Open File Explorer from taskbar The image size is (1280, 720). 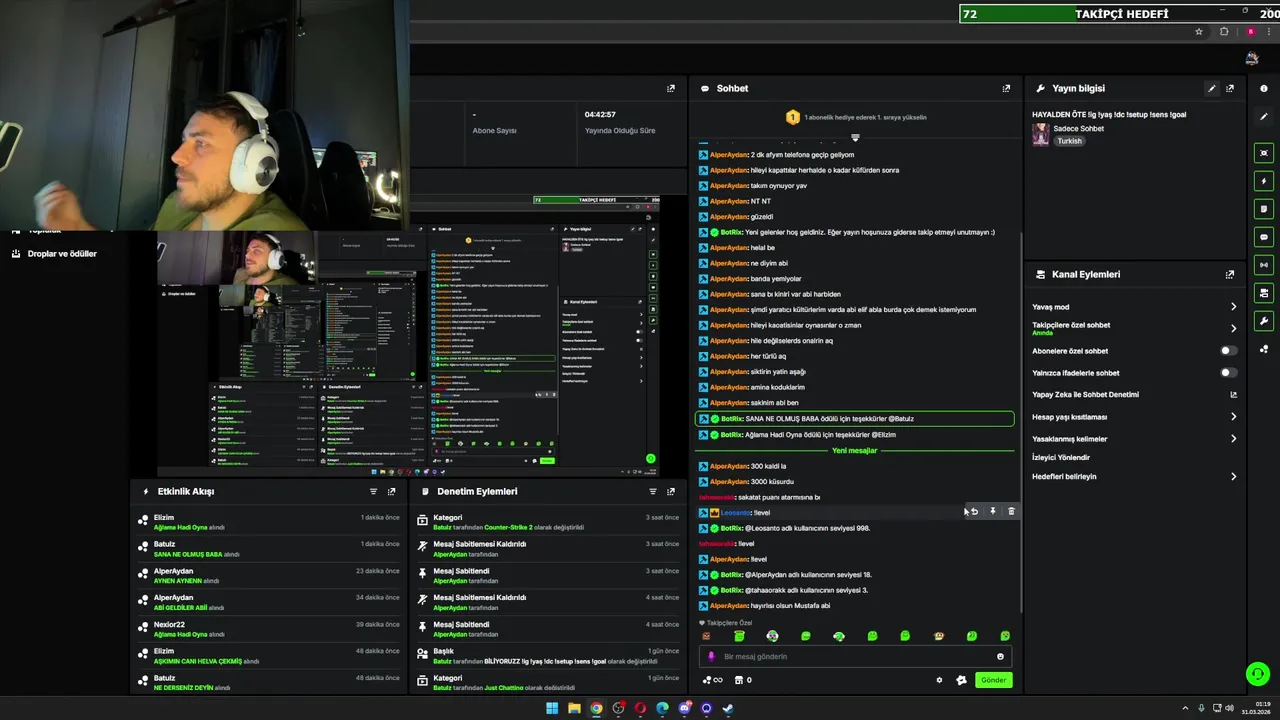click(574, 709)
